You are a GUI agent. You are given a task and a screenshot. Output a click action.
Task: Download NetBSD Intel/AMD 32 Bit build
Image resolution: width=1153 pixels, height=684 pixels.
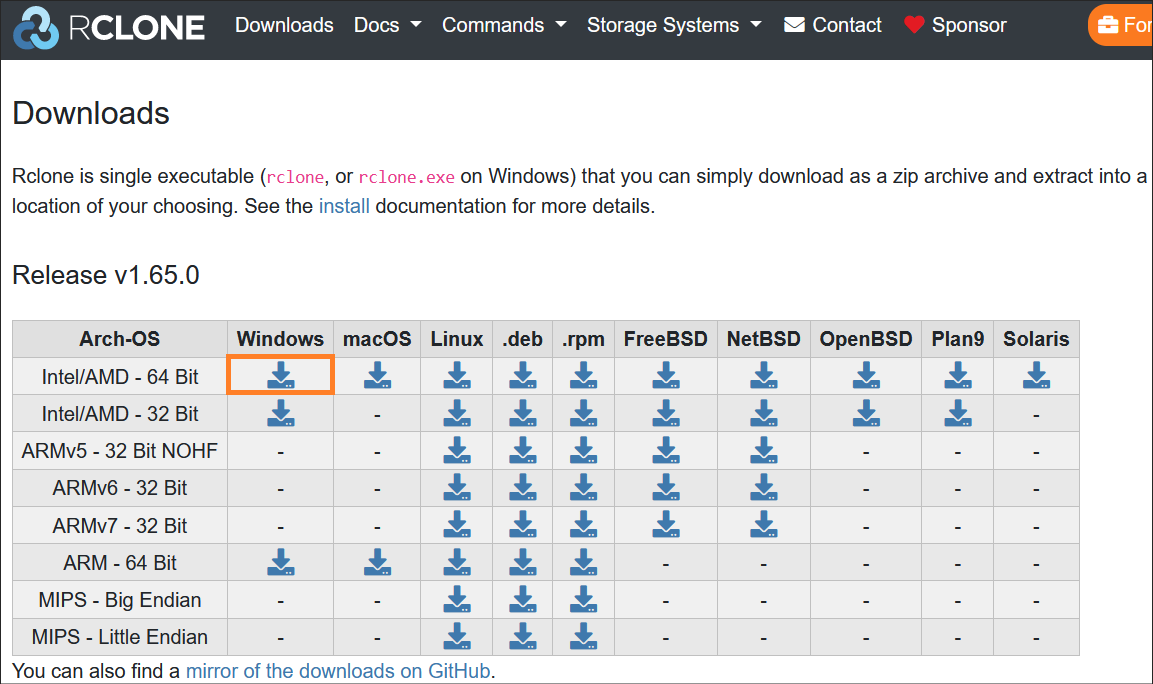click(x=764, y=413)
